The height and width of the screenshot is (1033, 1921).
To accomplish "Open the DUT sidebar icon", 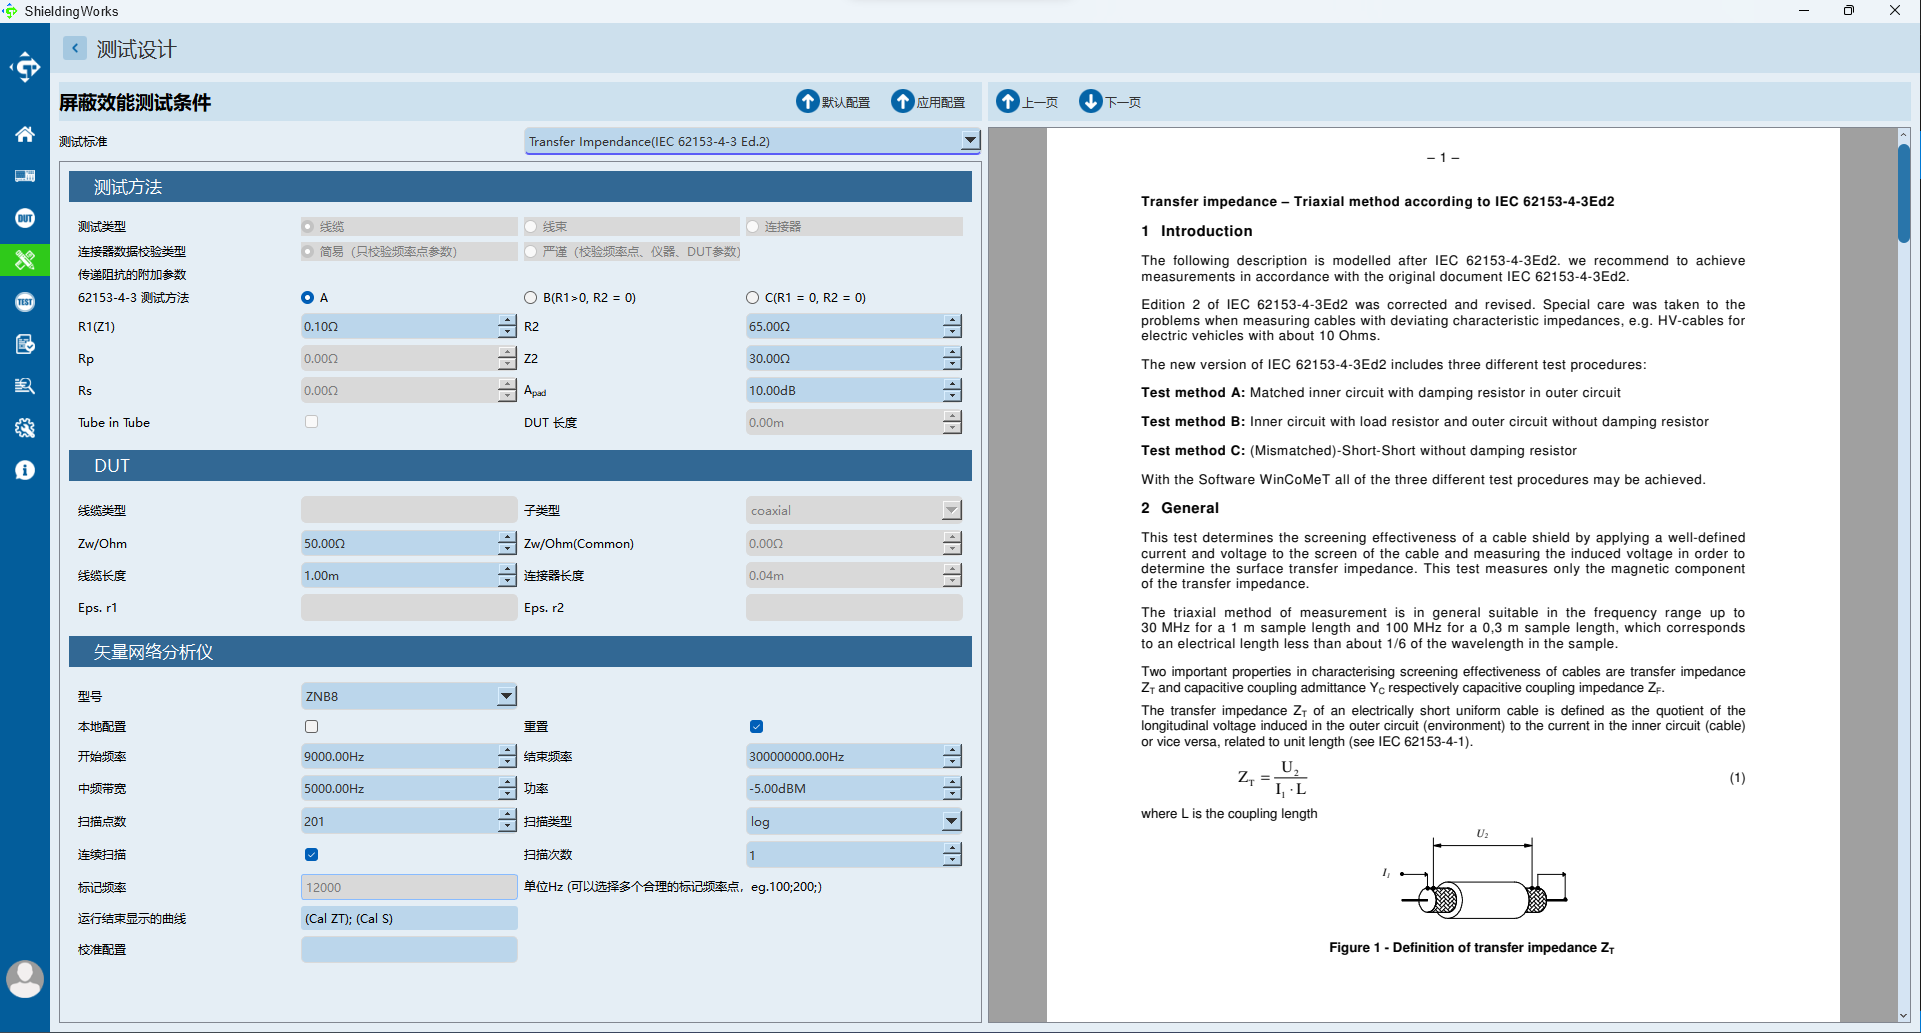I will click(x=25, y=218).
